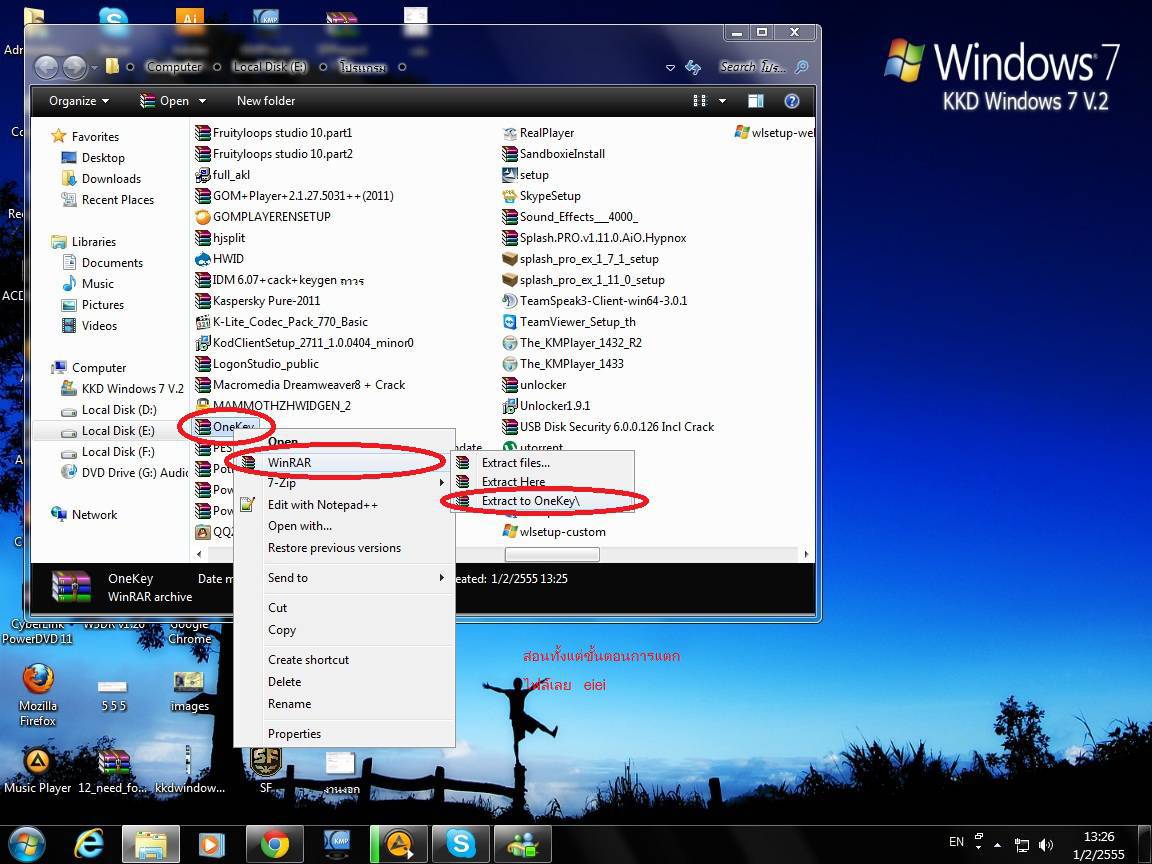Click Computer in the address breadcrumb
Image resolution: width=1152 pixels, height=864 pixels.
pyautogui.click(x=173, y=67)
